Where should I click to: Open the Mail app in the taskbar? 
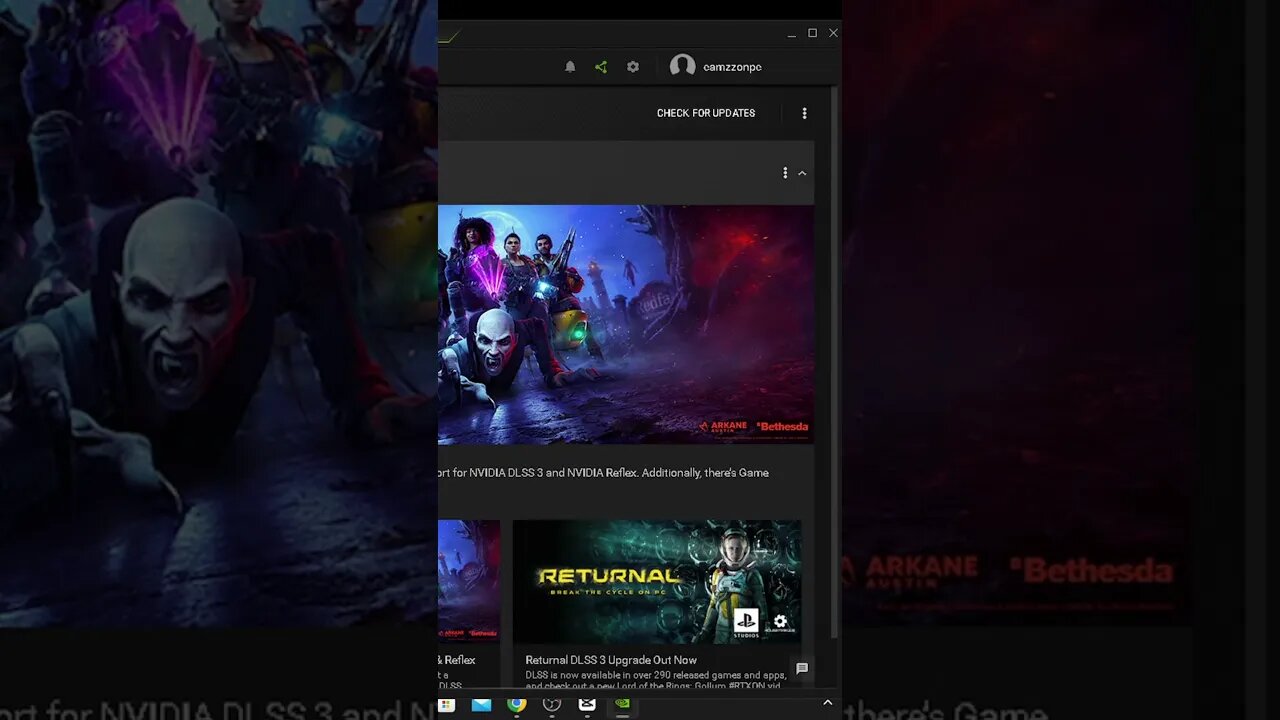481,704
